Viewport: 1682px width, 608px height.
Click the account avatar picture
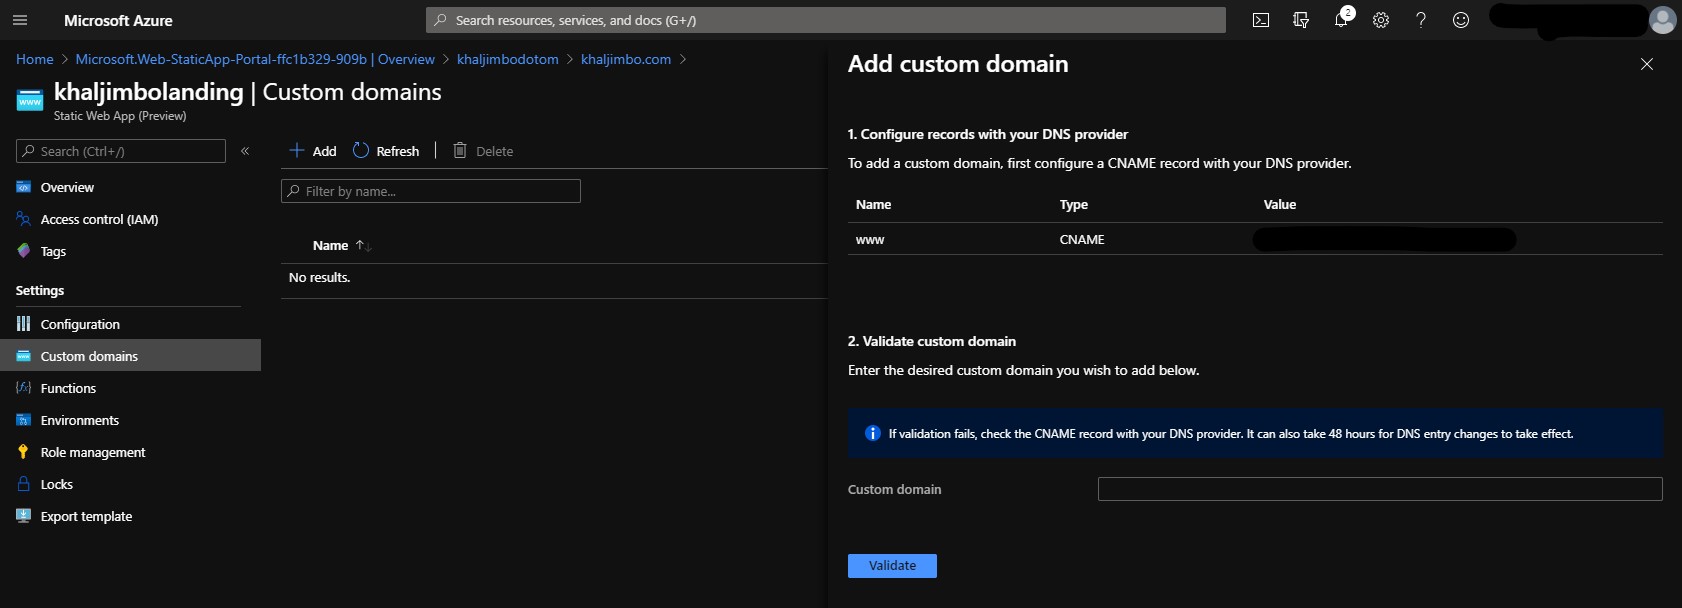[1663, 20]
